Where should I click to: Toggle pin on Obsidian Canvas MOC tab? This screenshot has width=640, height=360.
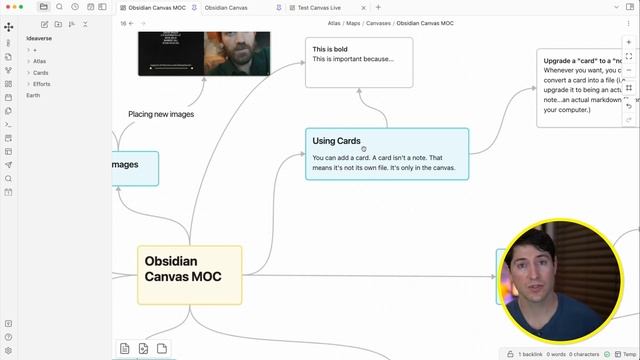[x=194, y=7]
